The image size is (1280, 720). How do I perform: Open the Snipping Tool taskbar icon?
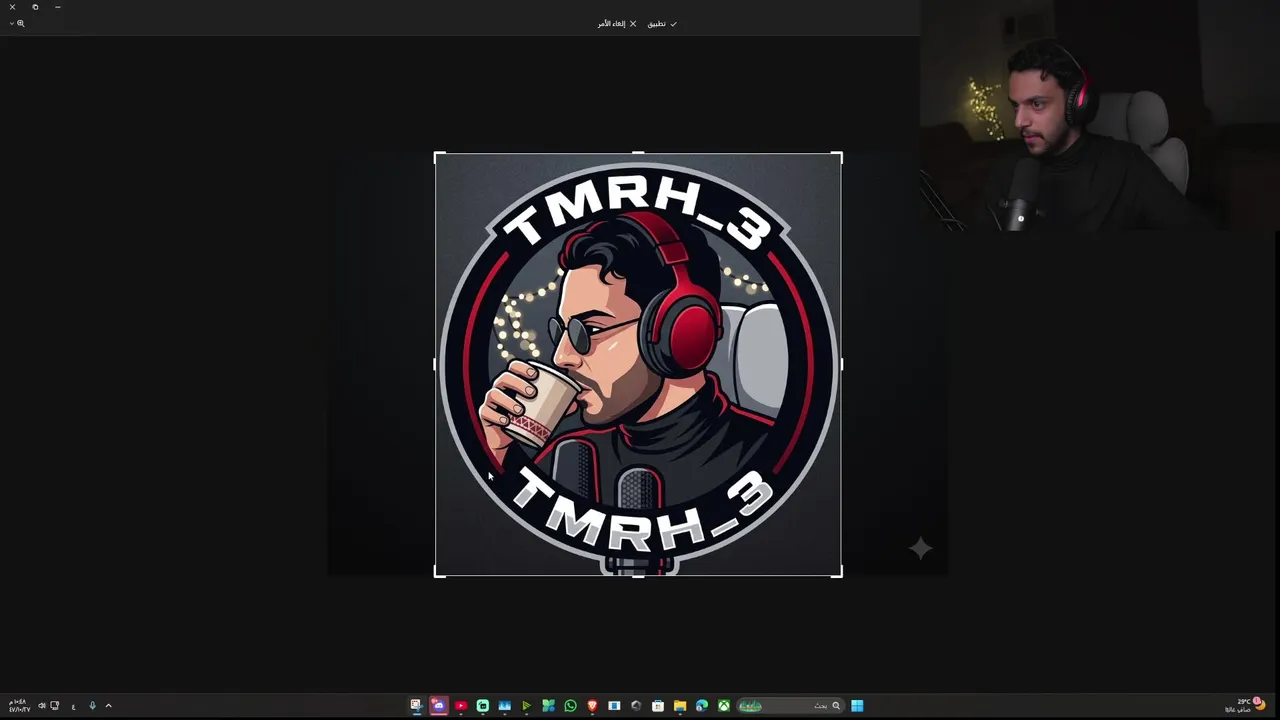pyautogui.click(x=415, y=705)
